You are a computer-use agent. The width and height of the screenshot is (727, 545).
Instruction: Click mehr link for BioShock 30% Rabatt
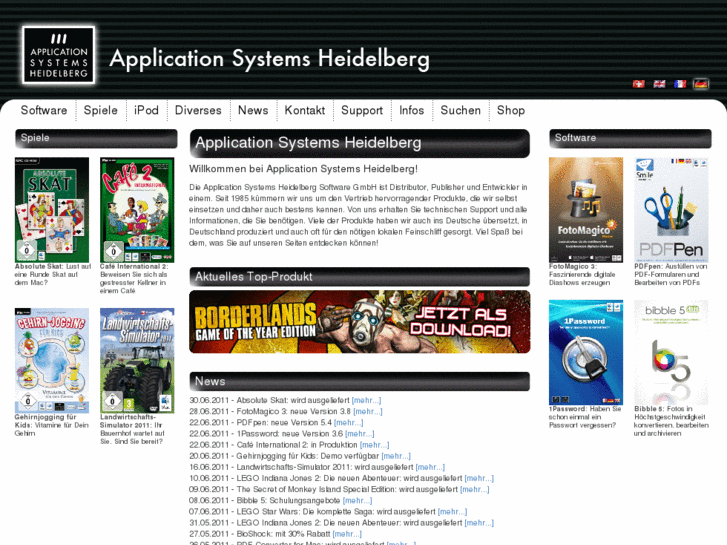click(x=347, y=534)
